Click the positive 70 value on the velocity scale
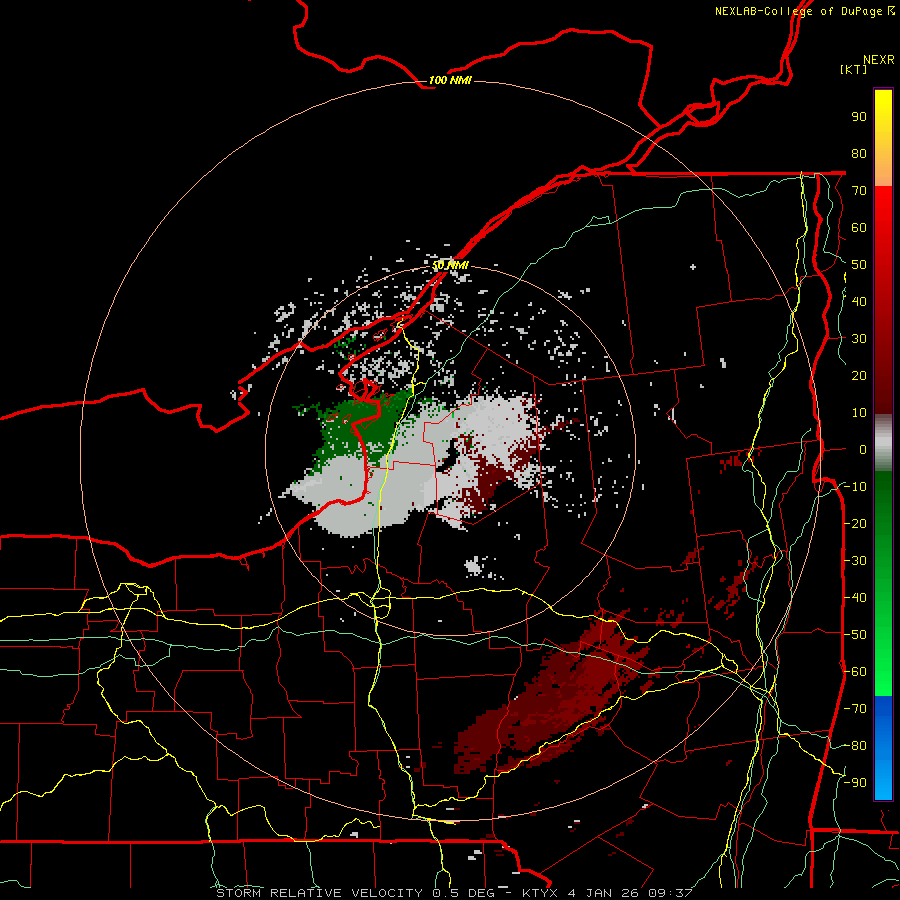The height and width of the screenshot is (900, 900). tap(859, 191)
